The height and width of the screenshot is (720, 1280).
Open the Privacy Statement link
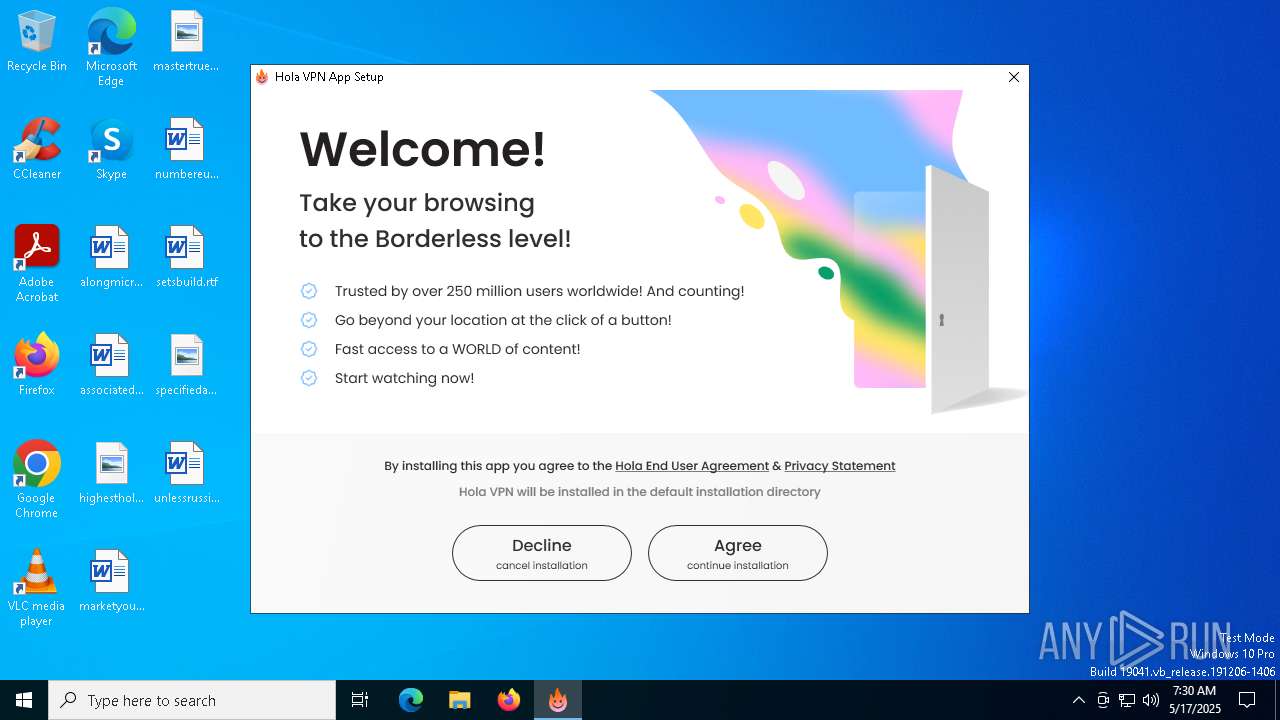click(840, 466)
